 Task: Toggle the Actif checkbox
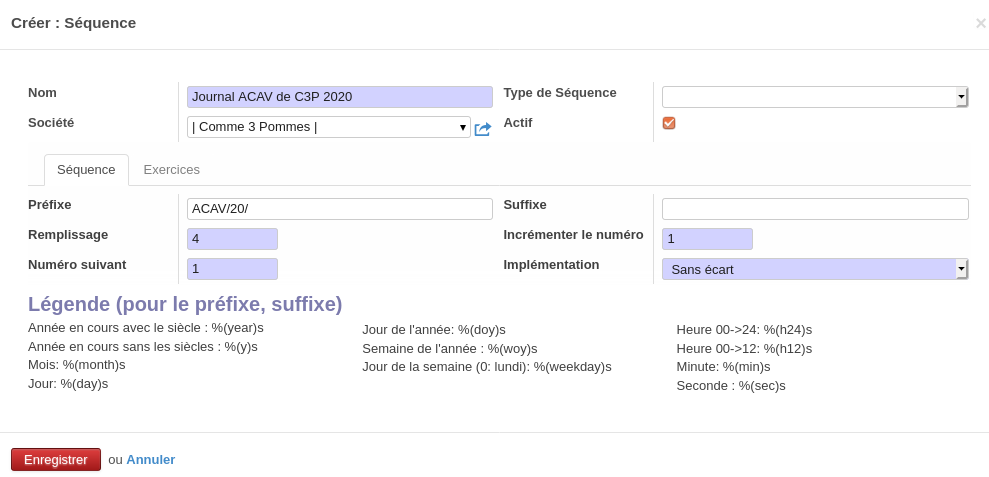669,123
